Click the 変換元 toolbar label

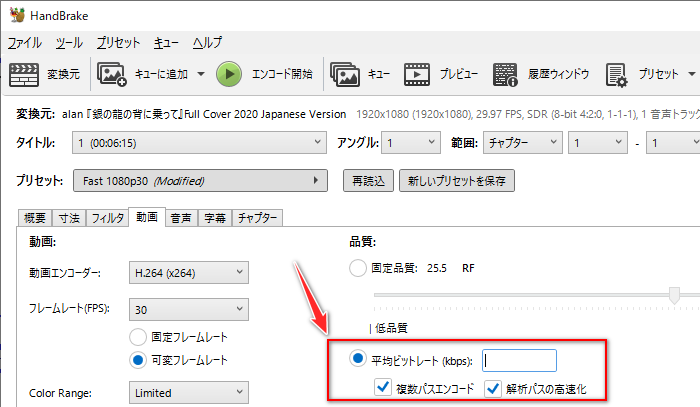[x=63, y=74]
